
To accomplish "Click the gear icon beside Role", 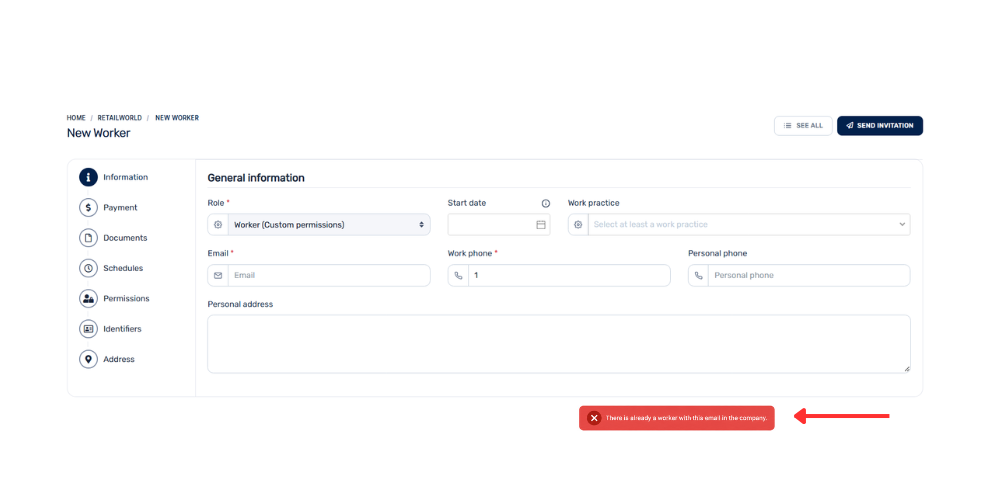I will pyautogui.click(x=218, y=224).
